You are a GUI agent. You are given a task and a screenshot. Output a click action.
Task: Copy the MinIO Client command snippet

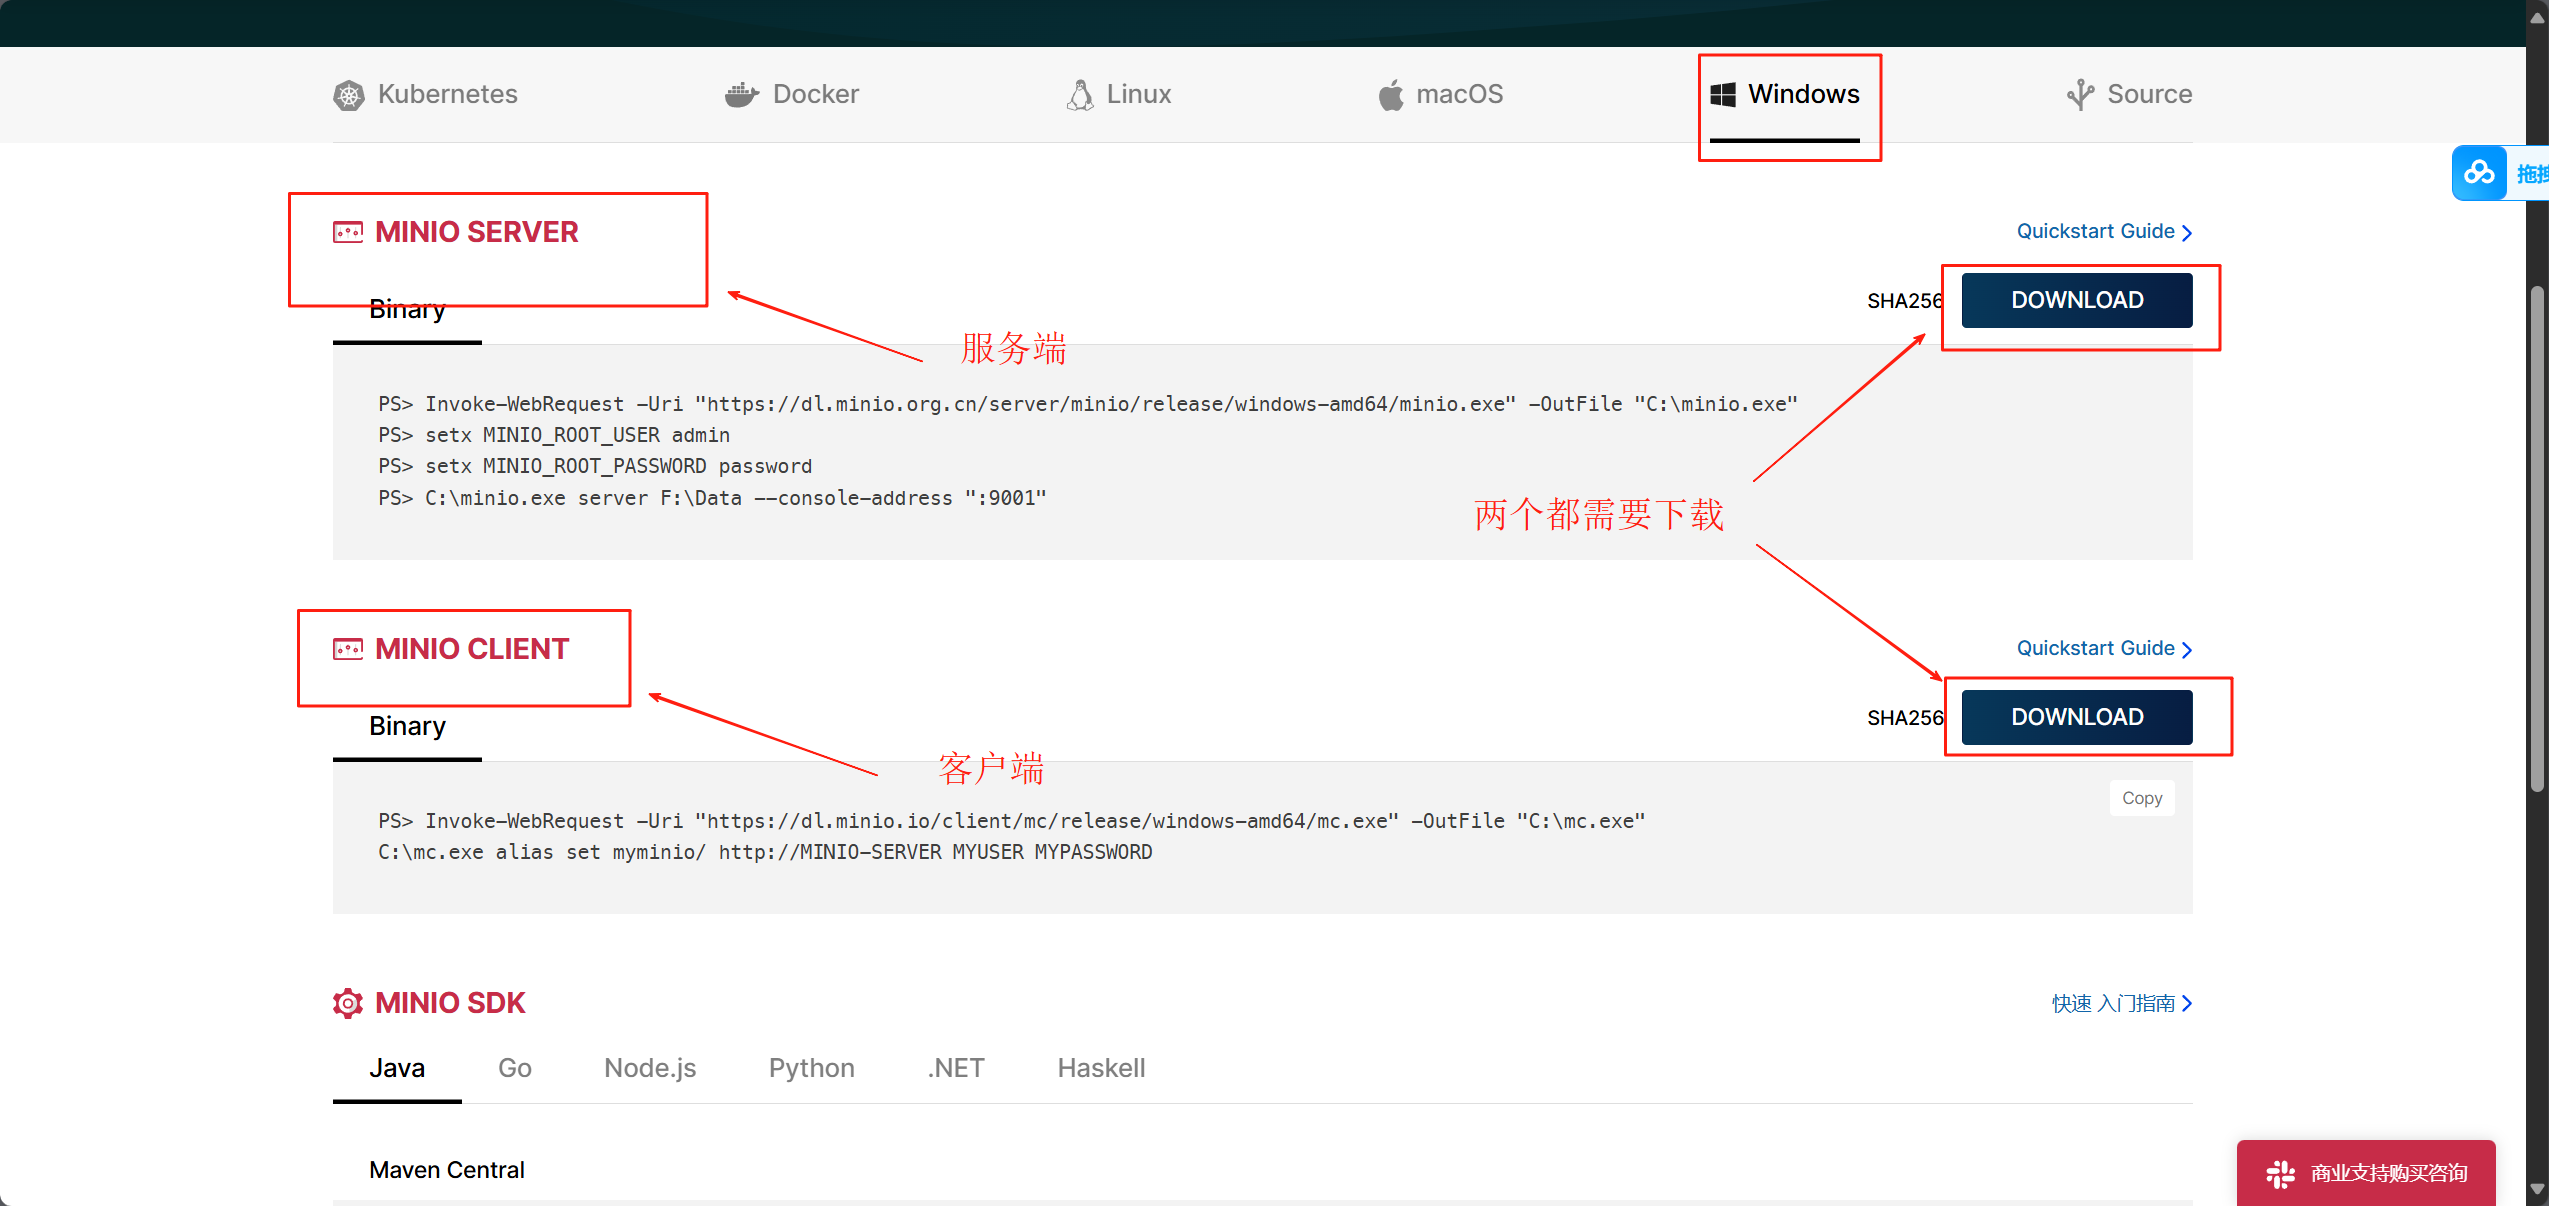click(2141, 798)
